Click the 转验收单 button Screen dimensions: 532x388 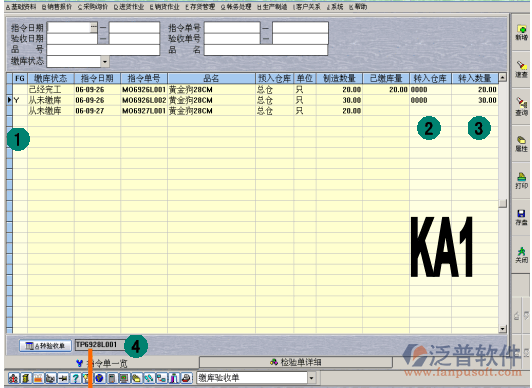tap(45, 346)
